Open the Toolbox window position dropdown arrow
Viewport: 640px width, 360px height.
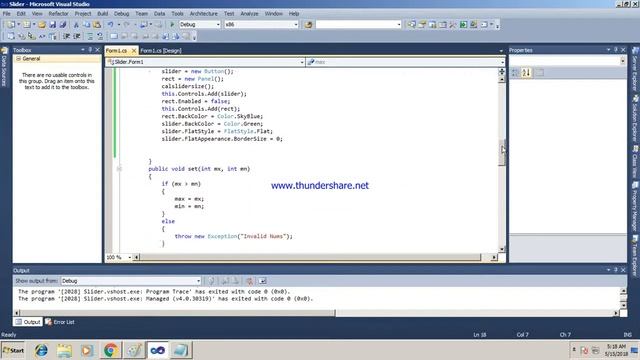point(83,50)
